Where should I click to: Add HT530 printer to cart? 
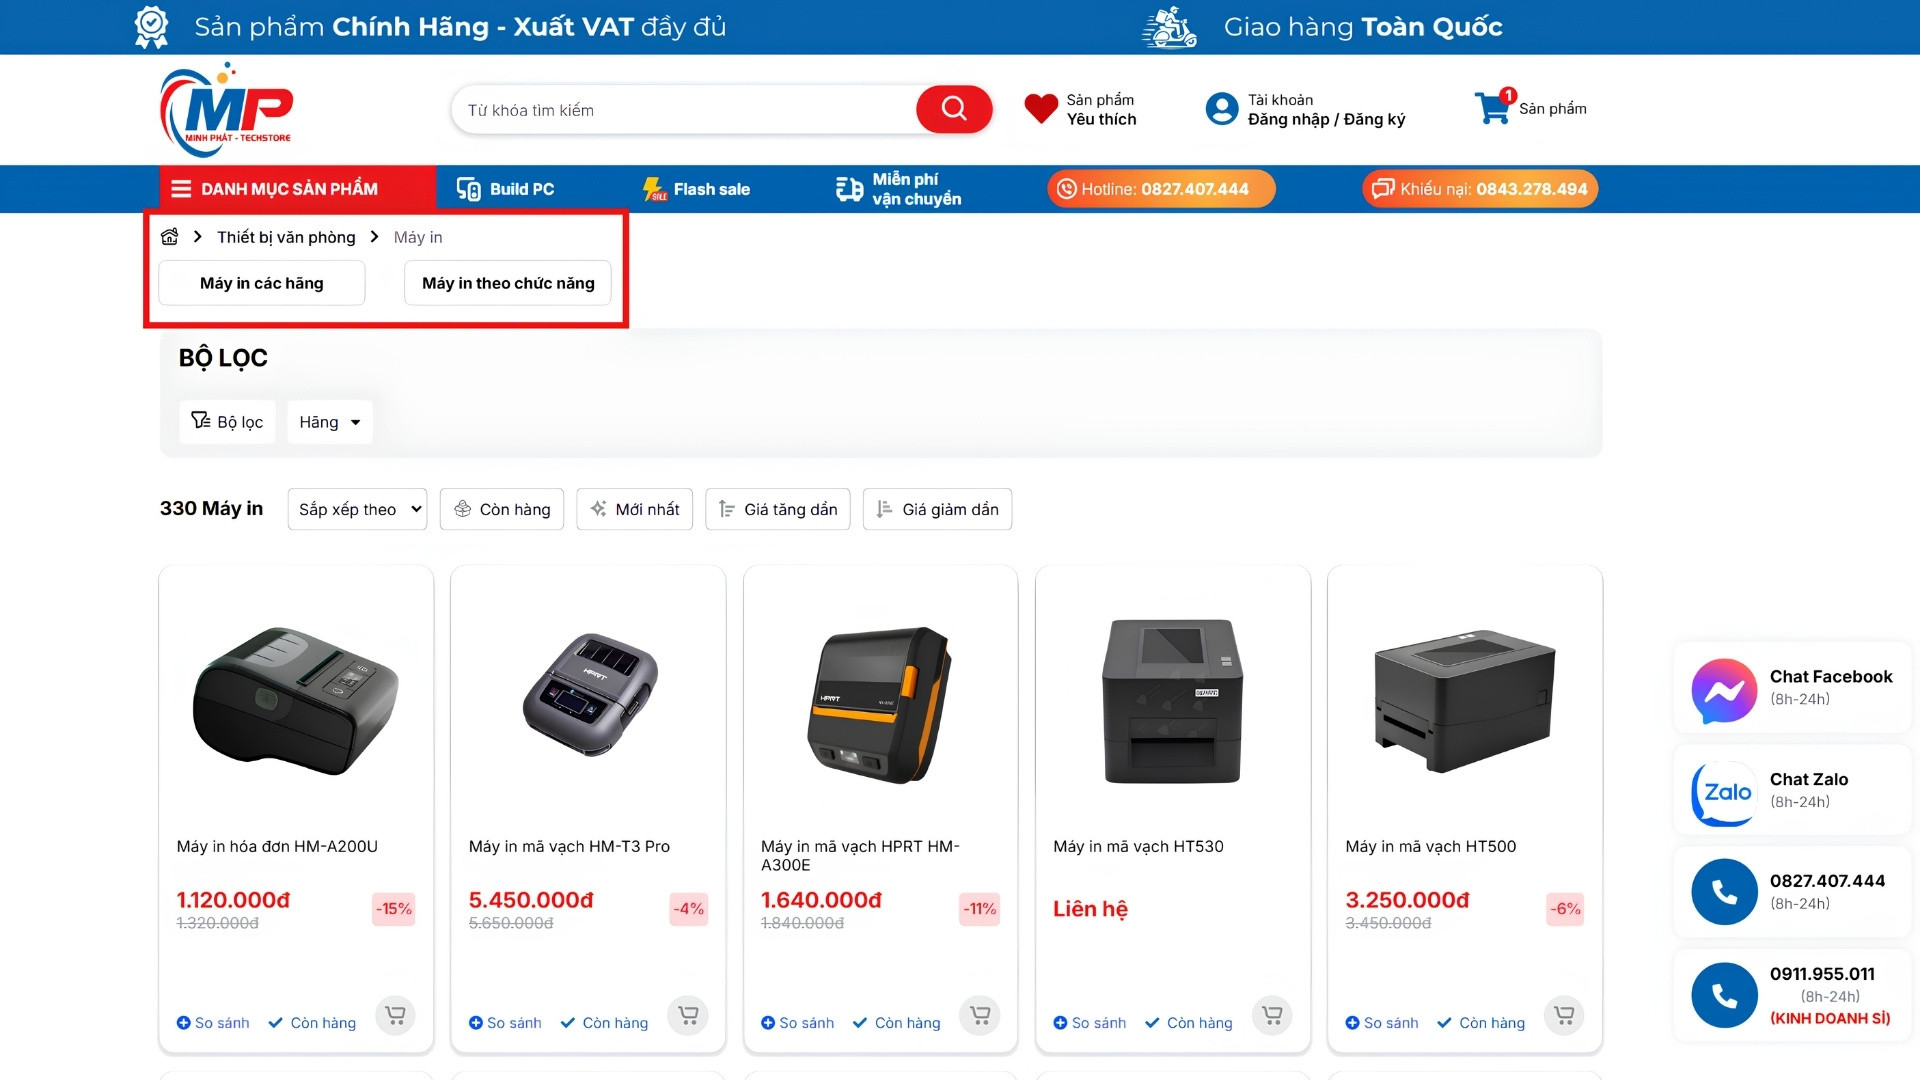[x=1272, y=1015]
